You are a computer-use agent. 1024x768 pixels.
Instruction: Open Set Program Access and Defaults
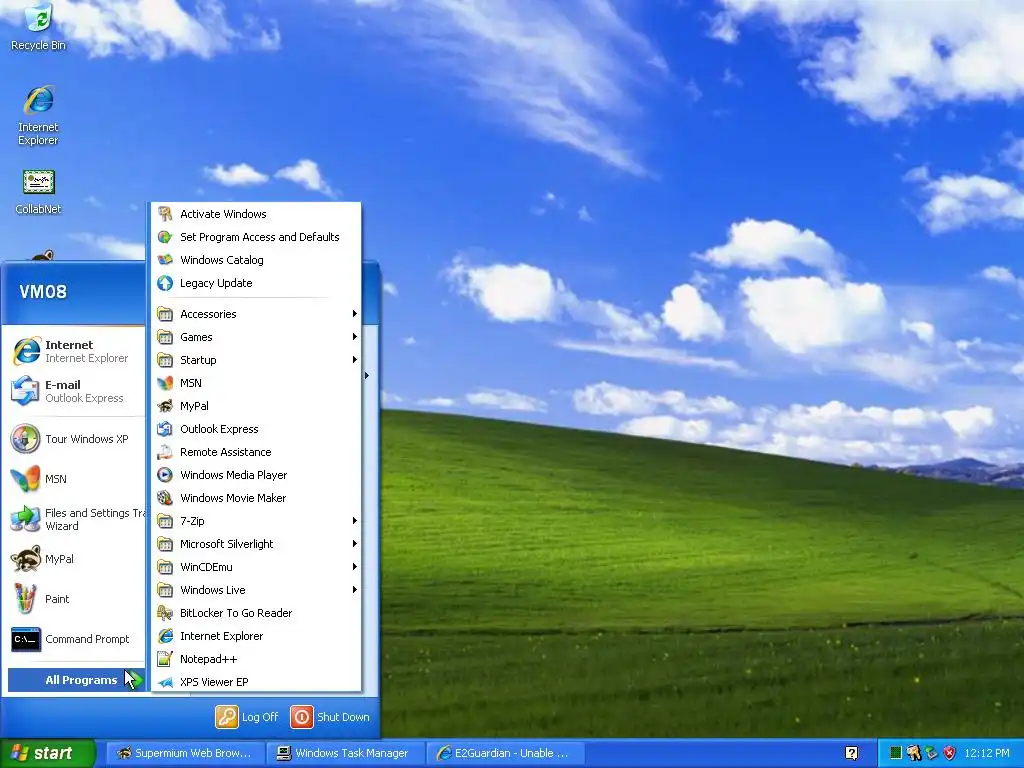[x=256, y=237]
